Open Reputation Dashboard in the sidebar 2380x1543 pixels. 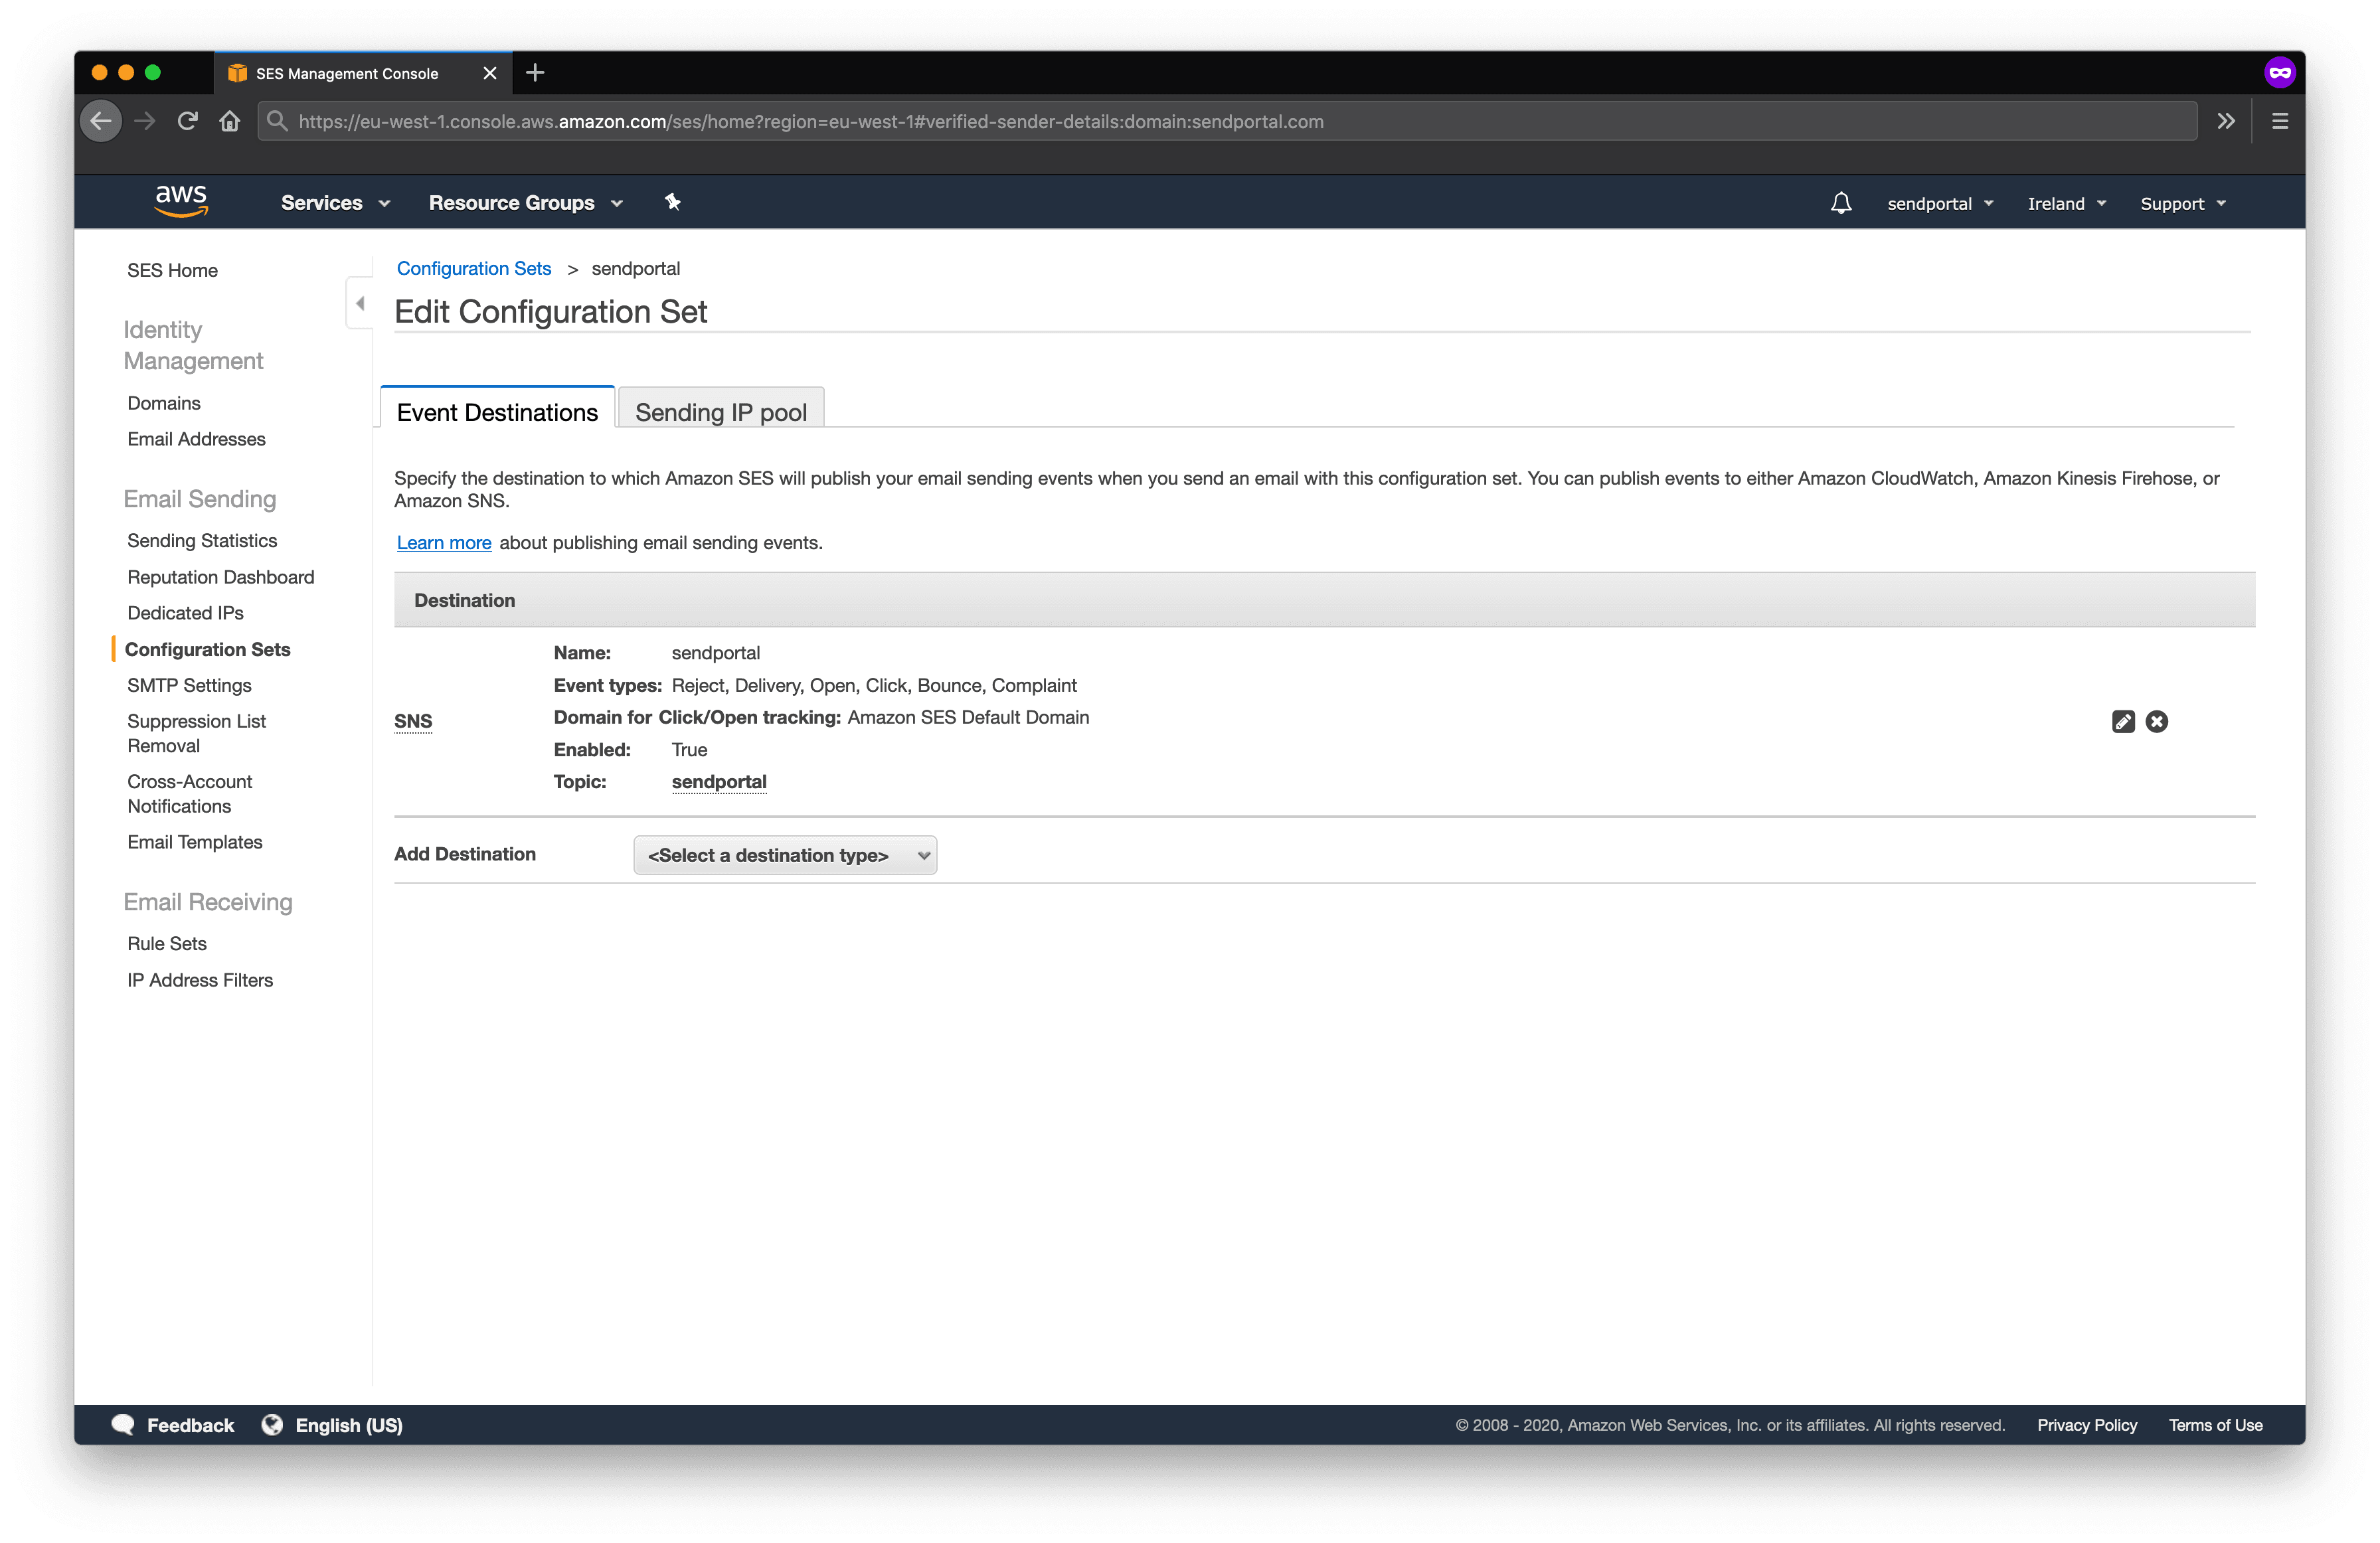tap(221, 577)
